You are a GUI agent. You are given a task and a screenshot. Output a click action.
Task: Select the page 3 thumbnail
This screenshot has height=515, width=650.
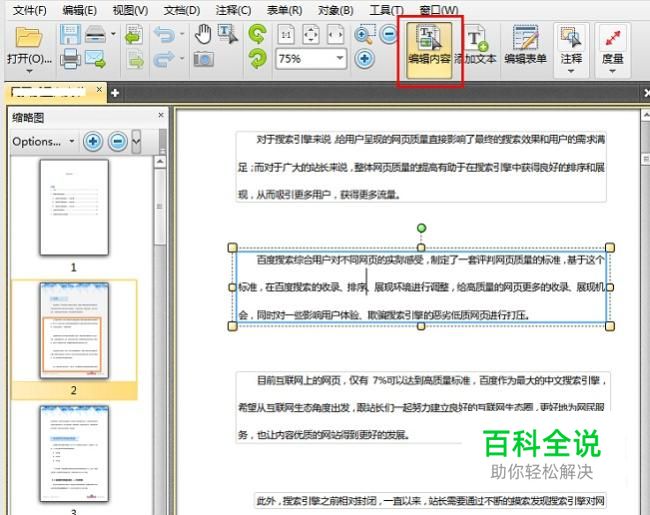coord(74,454)
